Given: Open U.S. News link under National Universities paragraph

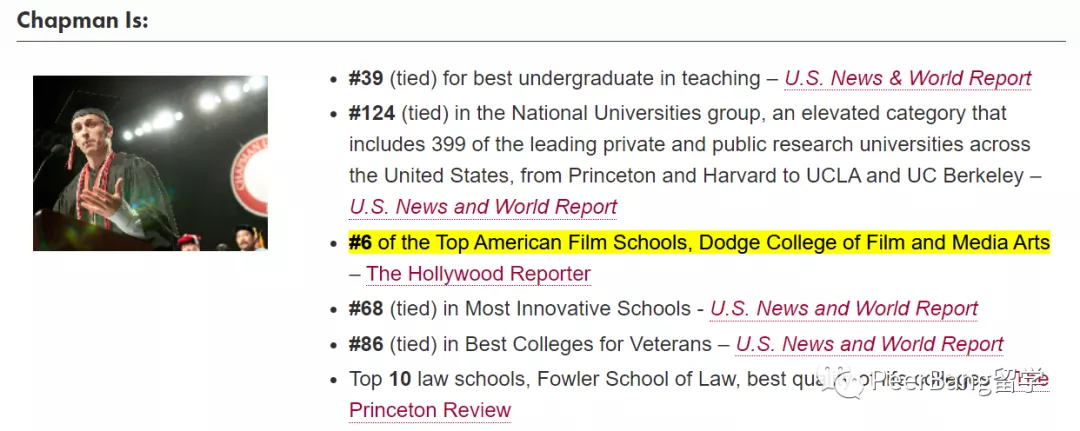Looking at the screenshot, I should tap(483, 207).
